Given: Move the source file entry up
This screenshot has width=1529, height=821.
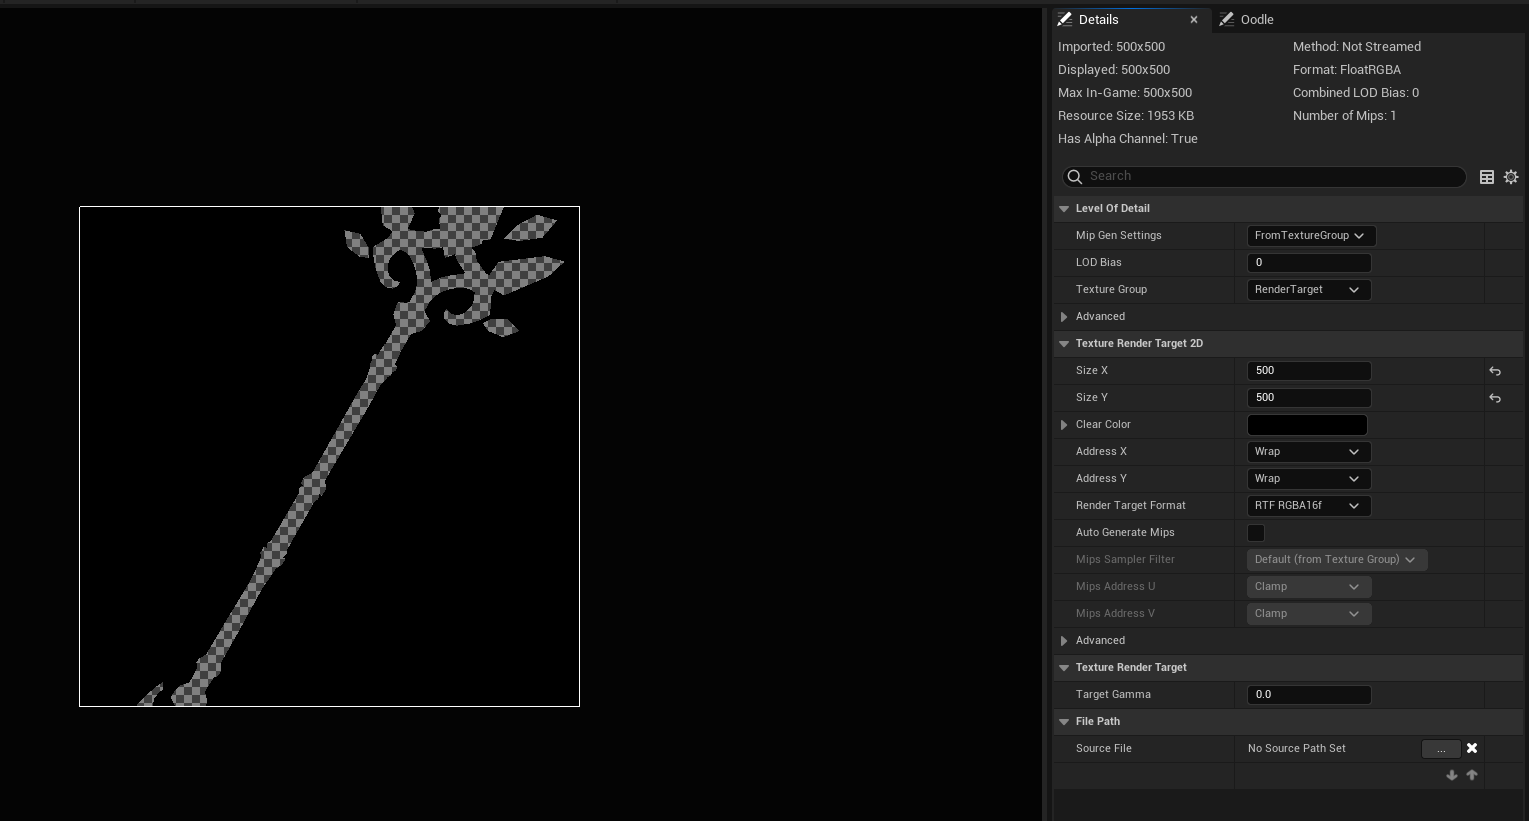Looking at the screenshot, I should coord(1472,775).
